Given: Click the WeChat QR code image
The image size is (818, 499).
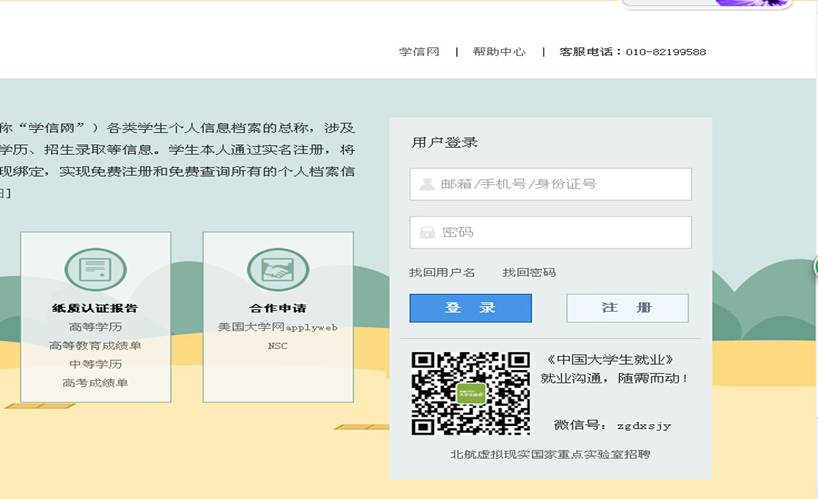Looking at the screenshot, I should click(470, 393).
